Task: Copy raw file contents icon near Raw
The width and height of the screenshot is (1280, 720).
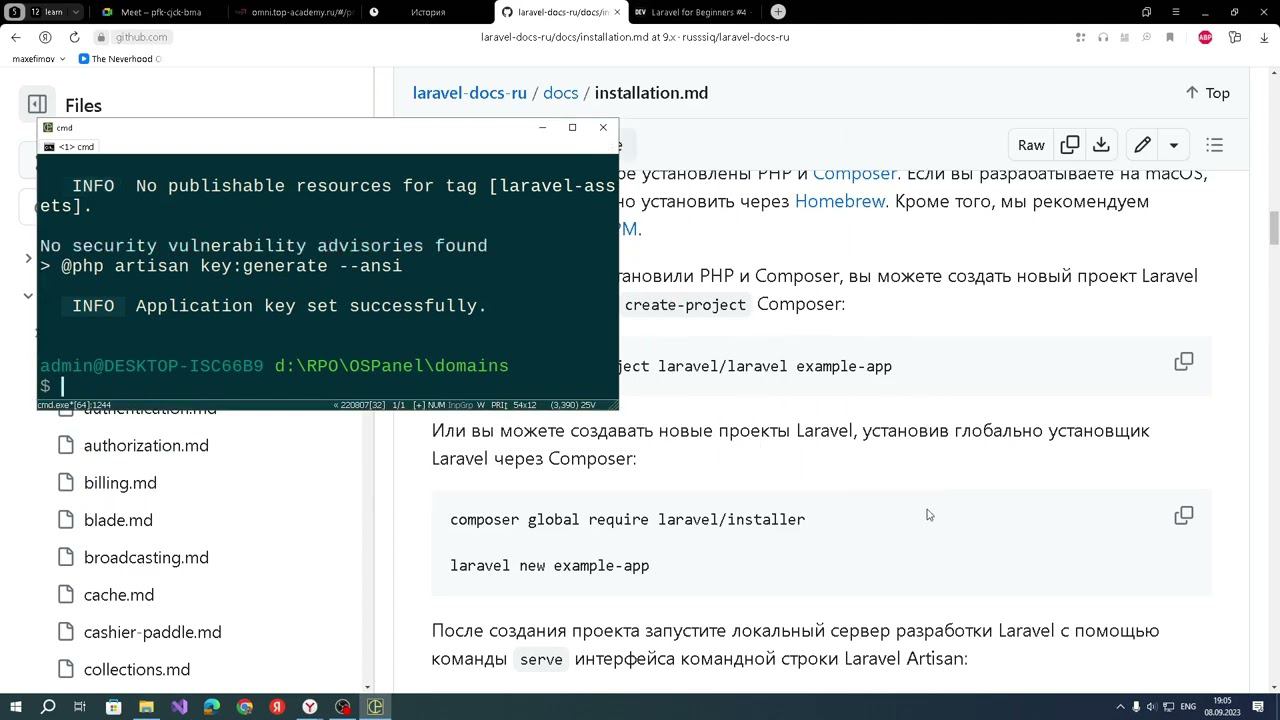Action: tap(1070, 145)
